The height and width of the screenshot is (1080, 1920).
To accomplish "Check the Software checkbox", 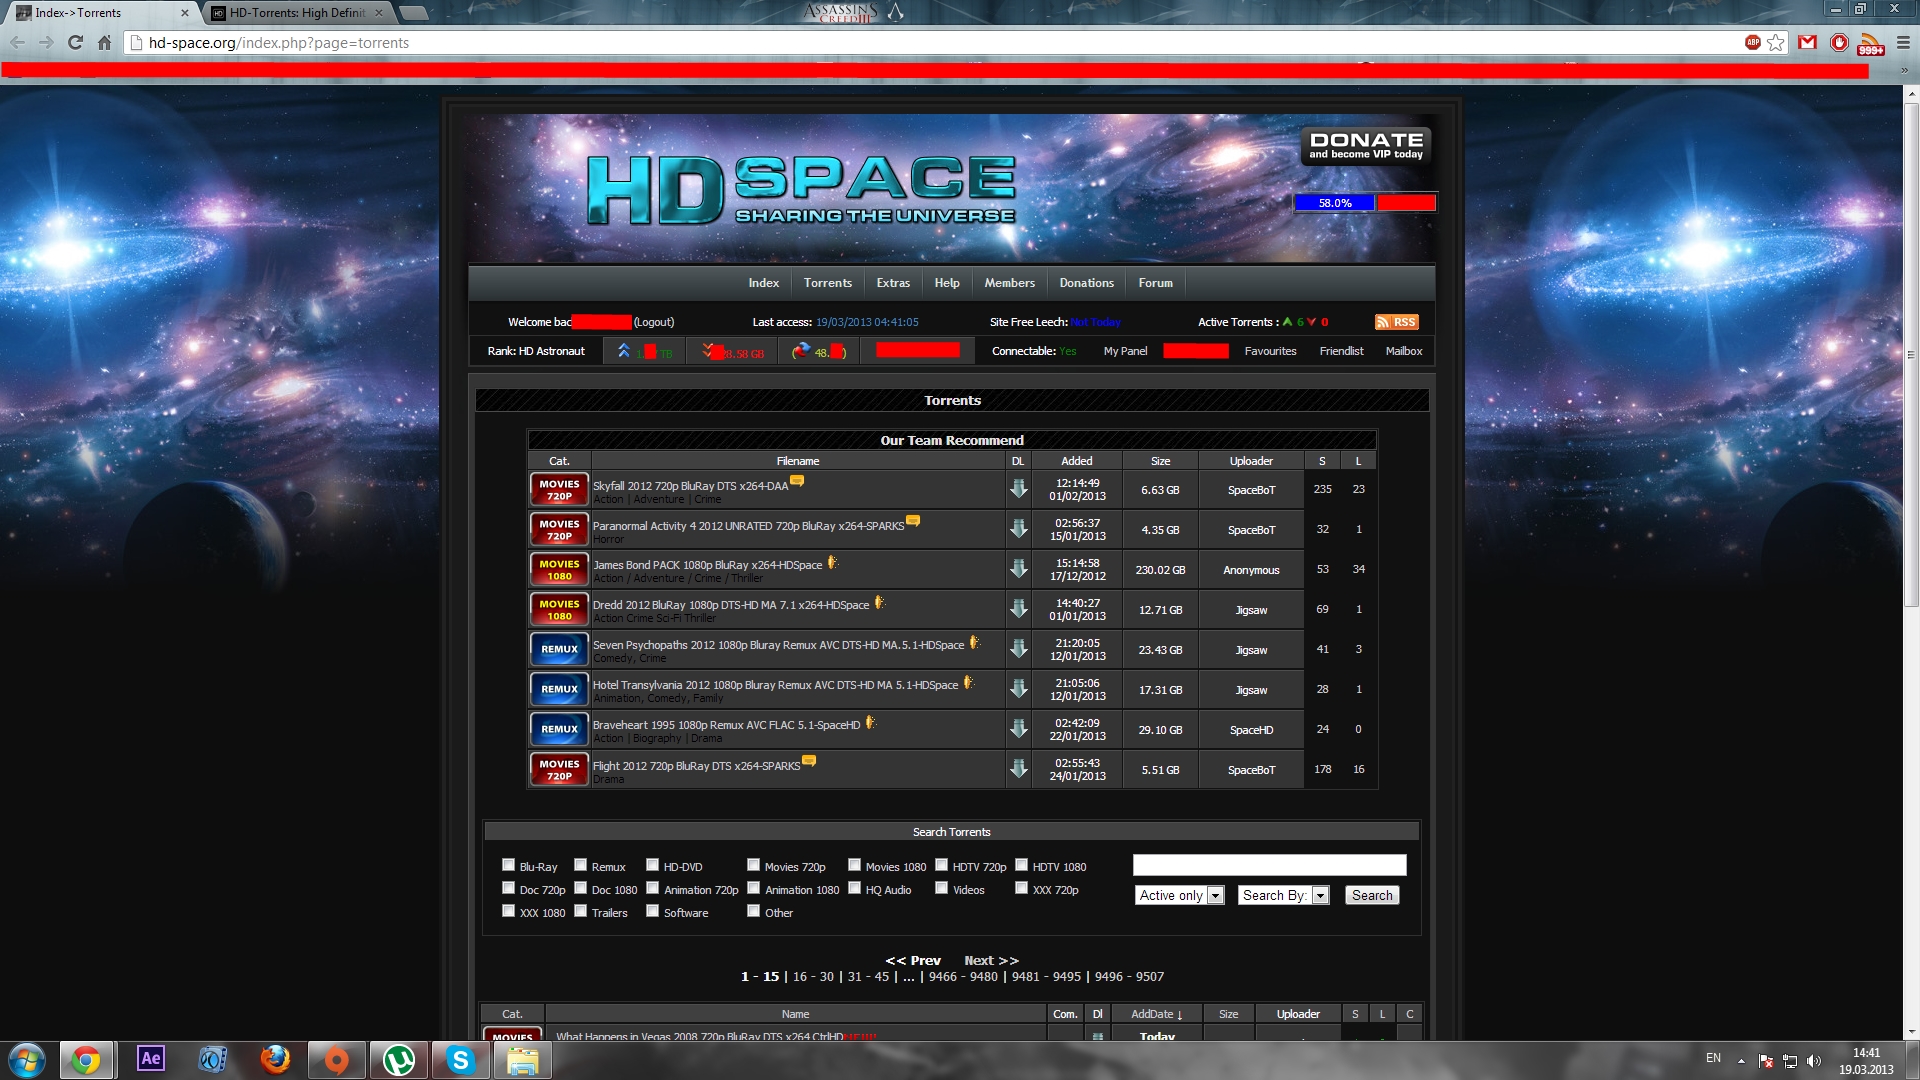I will (652, 911).
